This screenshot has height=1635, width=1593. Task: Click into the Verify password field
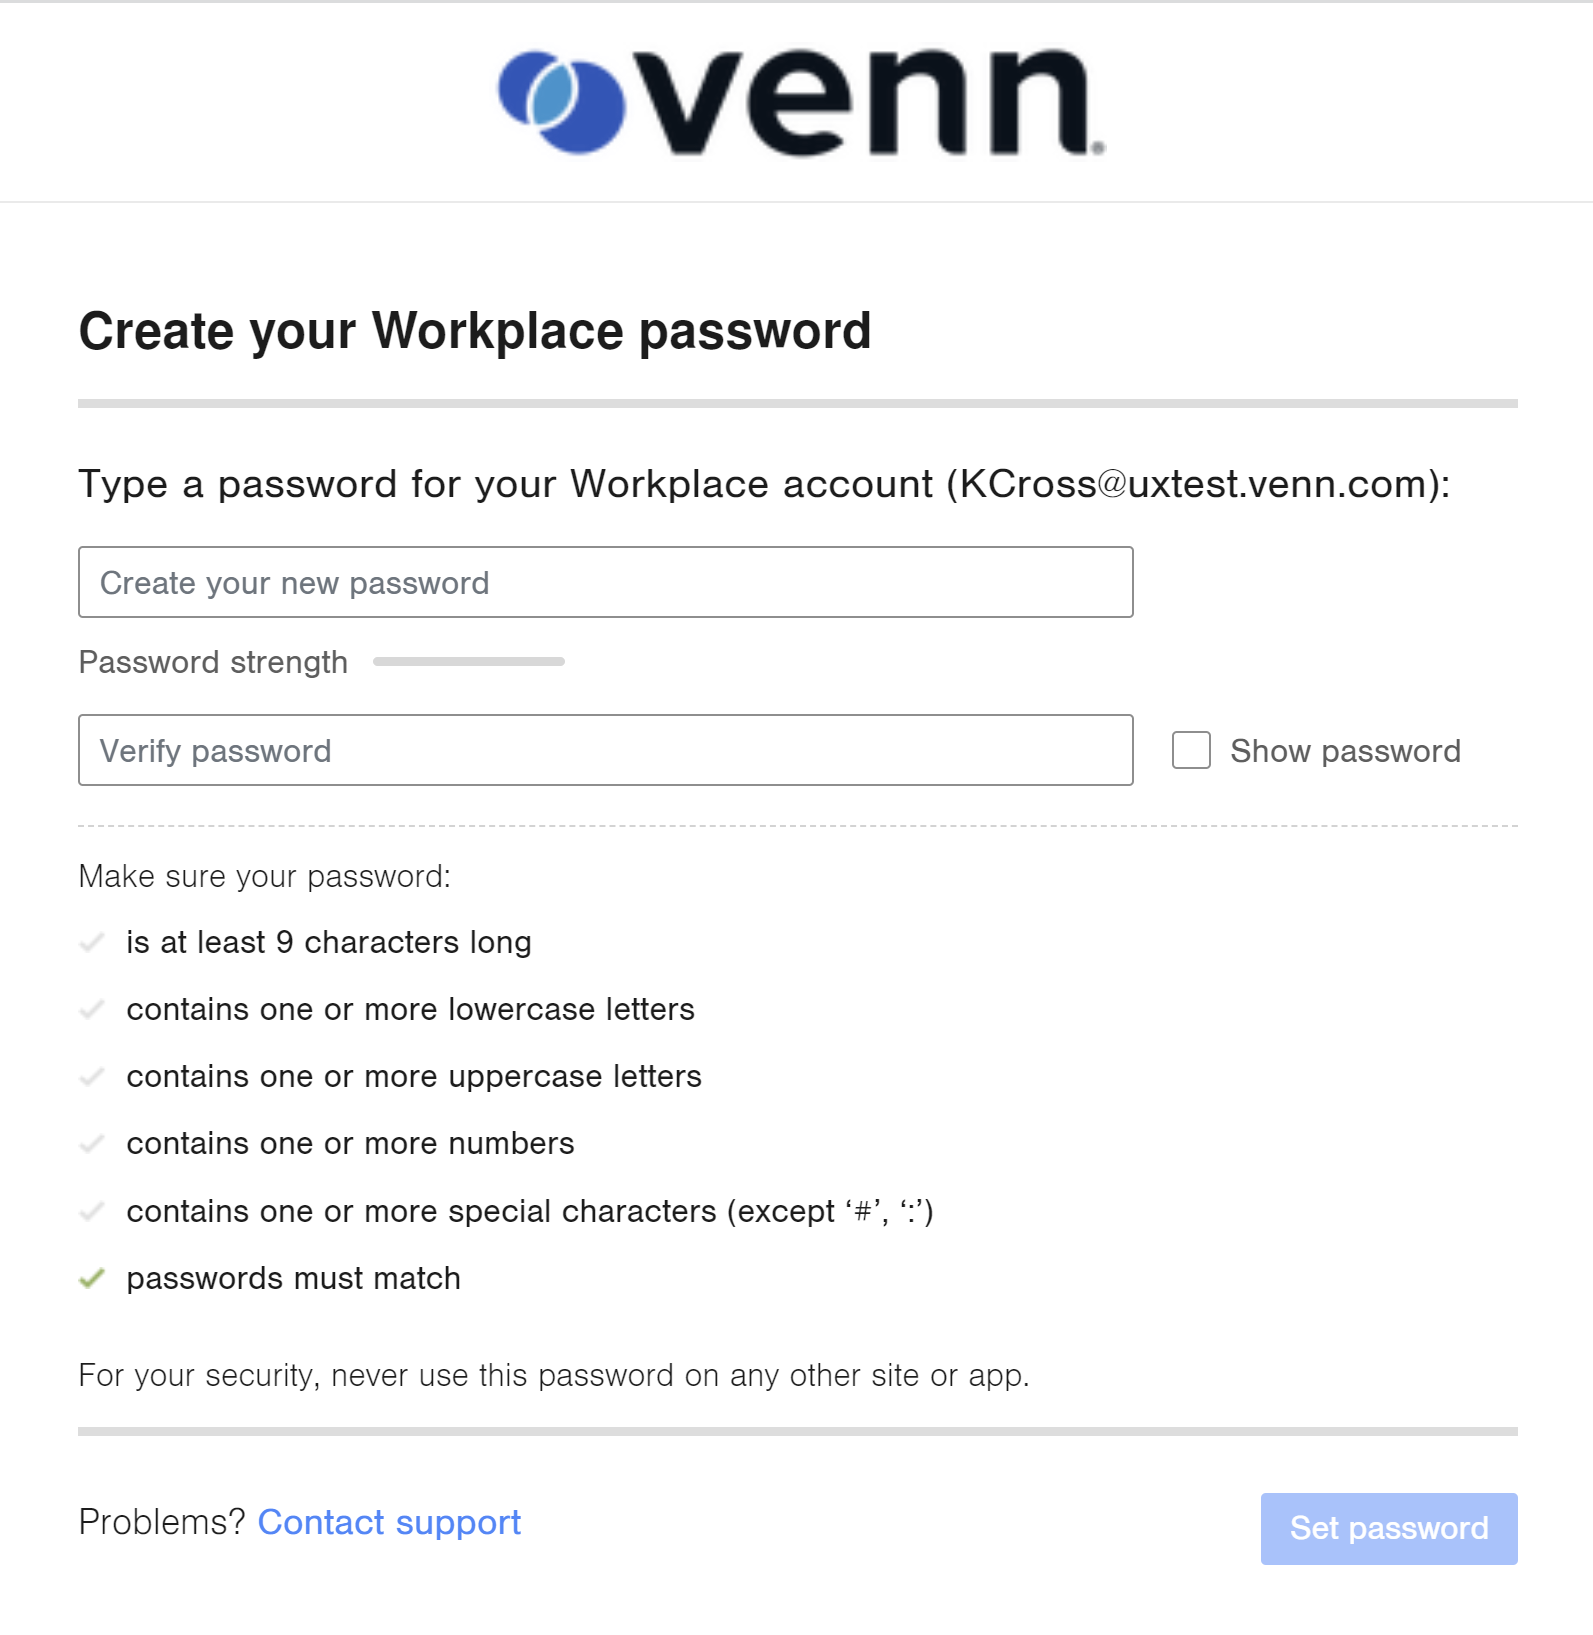tap(605, 750)
